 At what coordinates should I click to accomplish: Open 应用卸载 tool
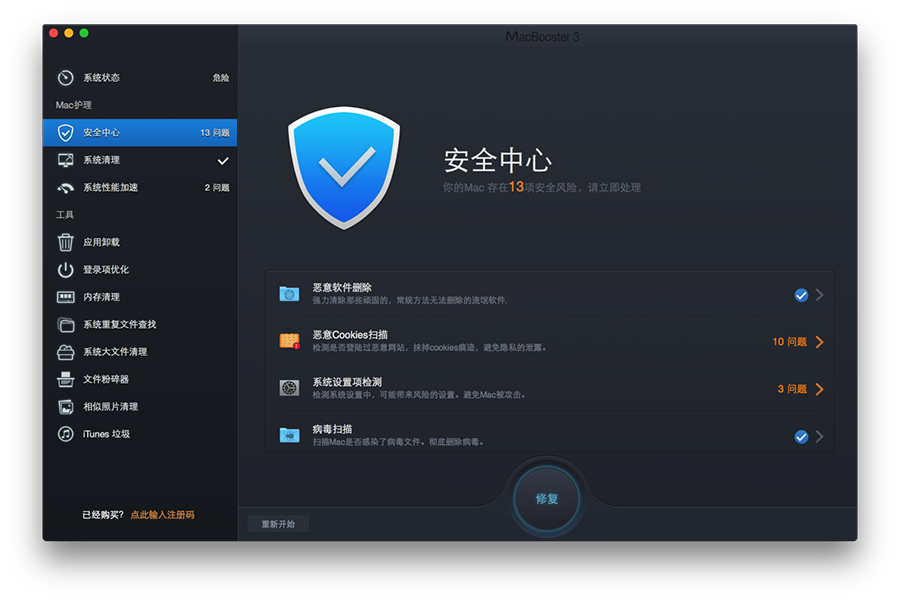[140, 242]
